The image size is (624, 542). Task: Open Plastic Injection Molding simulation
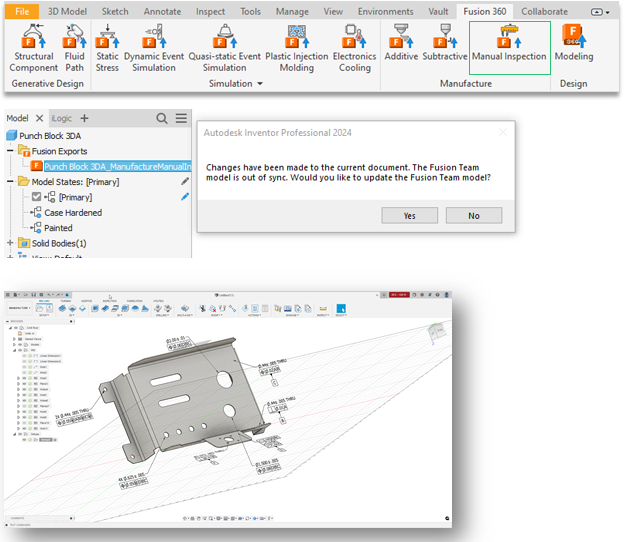(296, 47)
